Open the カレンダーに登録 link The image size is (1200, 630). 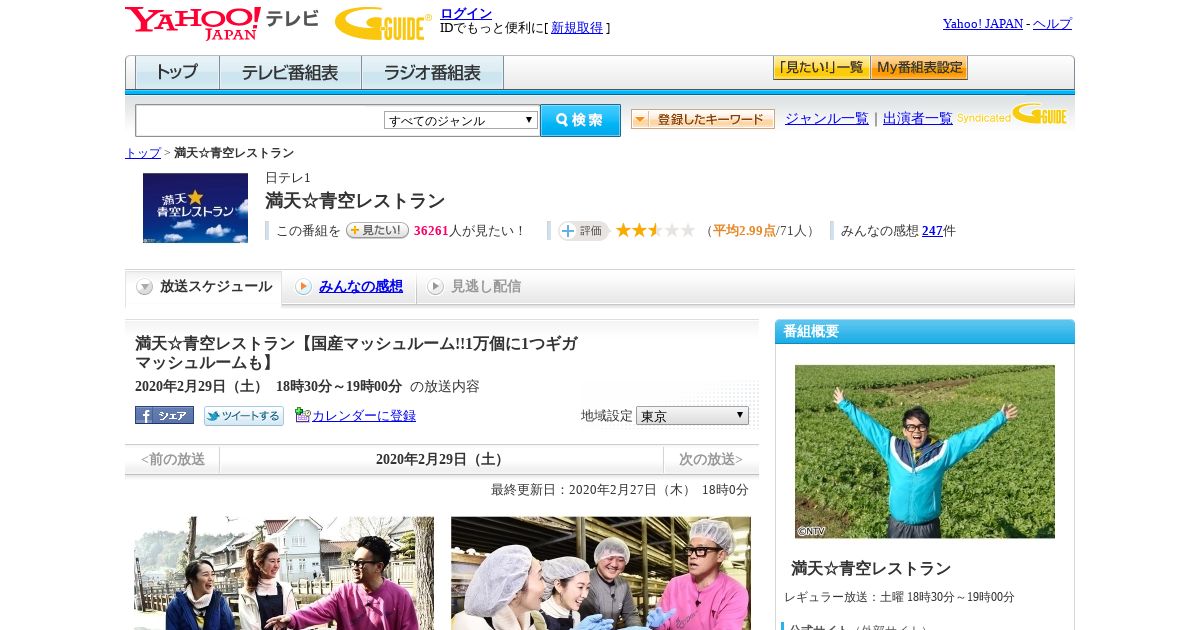coord(364,416)
